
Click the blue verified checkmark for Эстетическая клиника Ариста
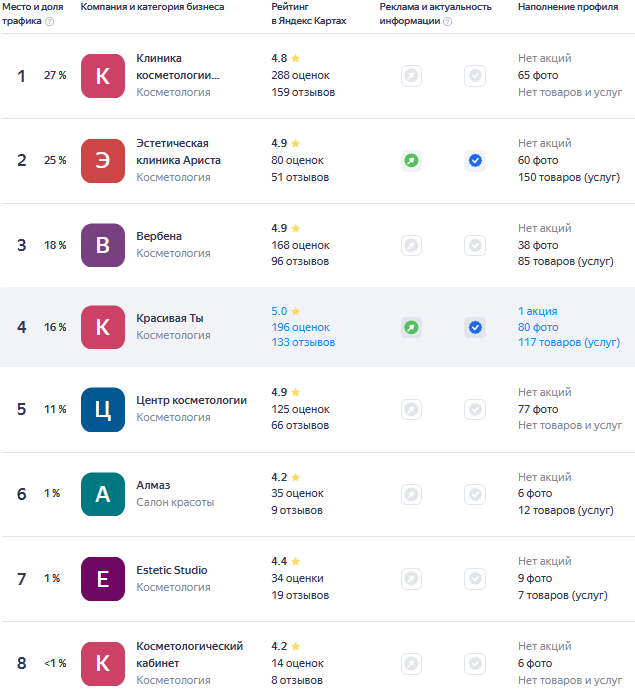475,160
